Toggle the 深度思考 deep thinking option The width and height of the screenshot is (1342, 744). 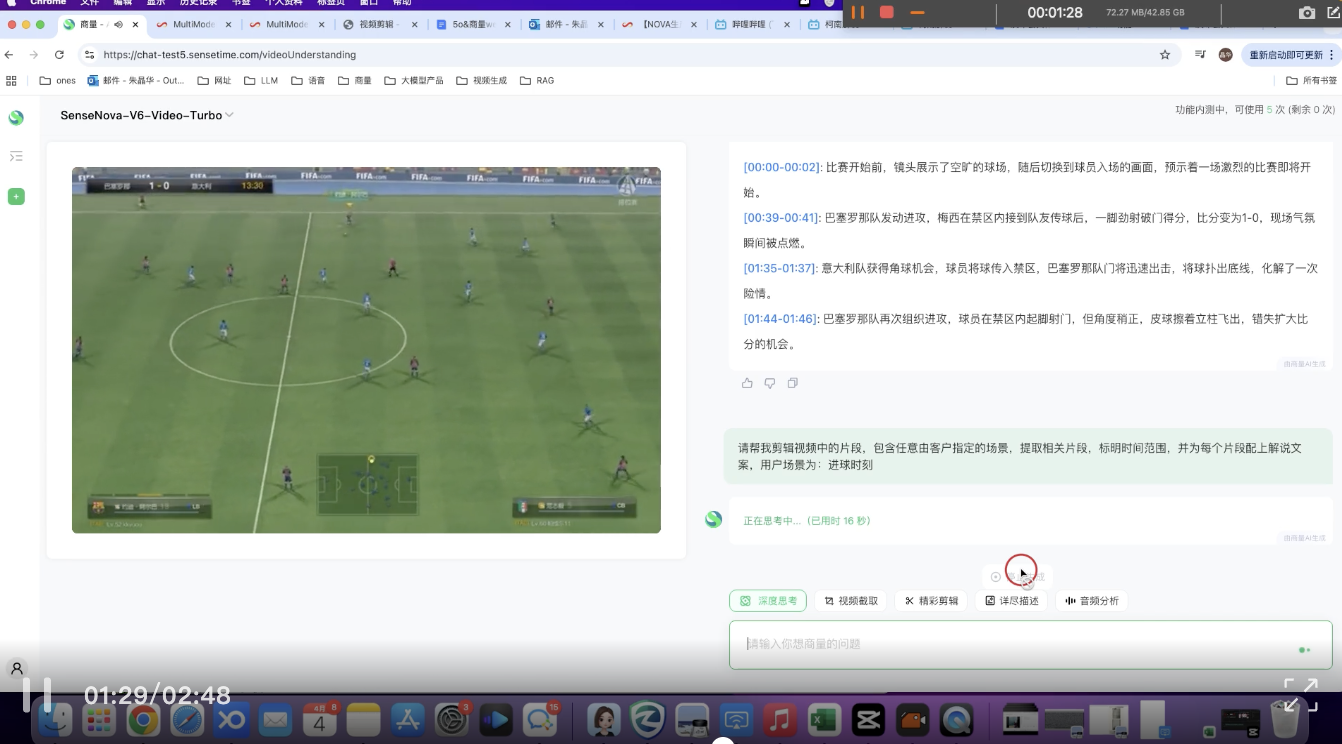(x=768, y=601)
